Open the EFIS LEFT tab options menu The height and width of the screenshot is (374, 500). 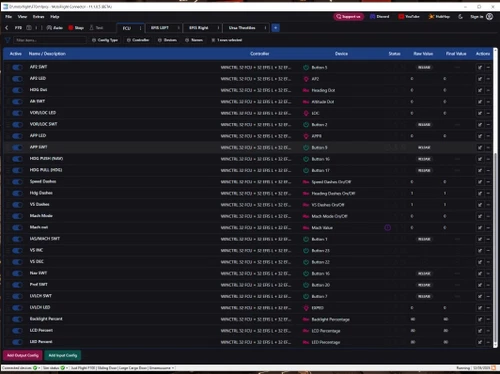[x=179, y=28]
